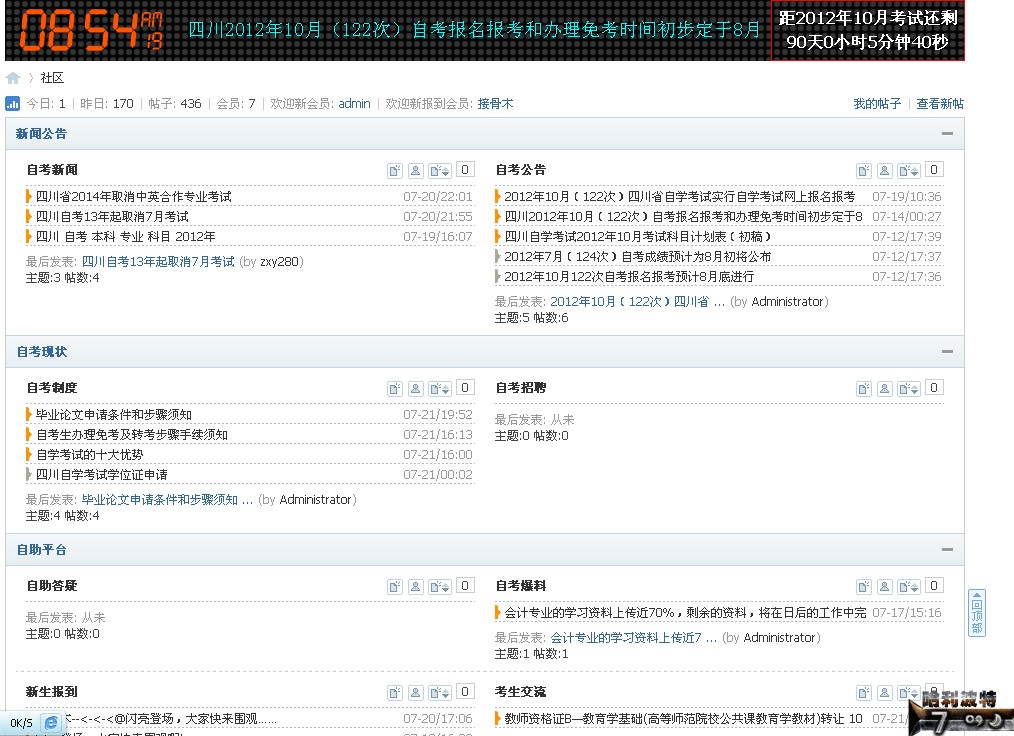This screenshot has height=736, width=1014.
Task: Click sort-posts icon for 自考爆料 board
Action: pyautogui.click(x=909, y=587)
